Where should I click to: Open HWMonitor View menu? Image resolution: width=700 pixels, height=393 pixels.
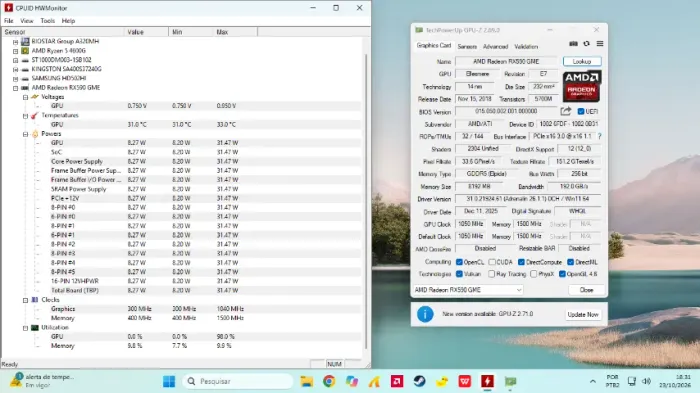pyautogui.click(x=27, y=21)
